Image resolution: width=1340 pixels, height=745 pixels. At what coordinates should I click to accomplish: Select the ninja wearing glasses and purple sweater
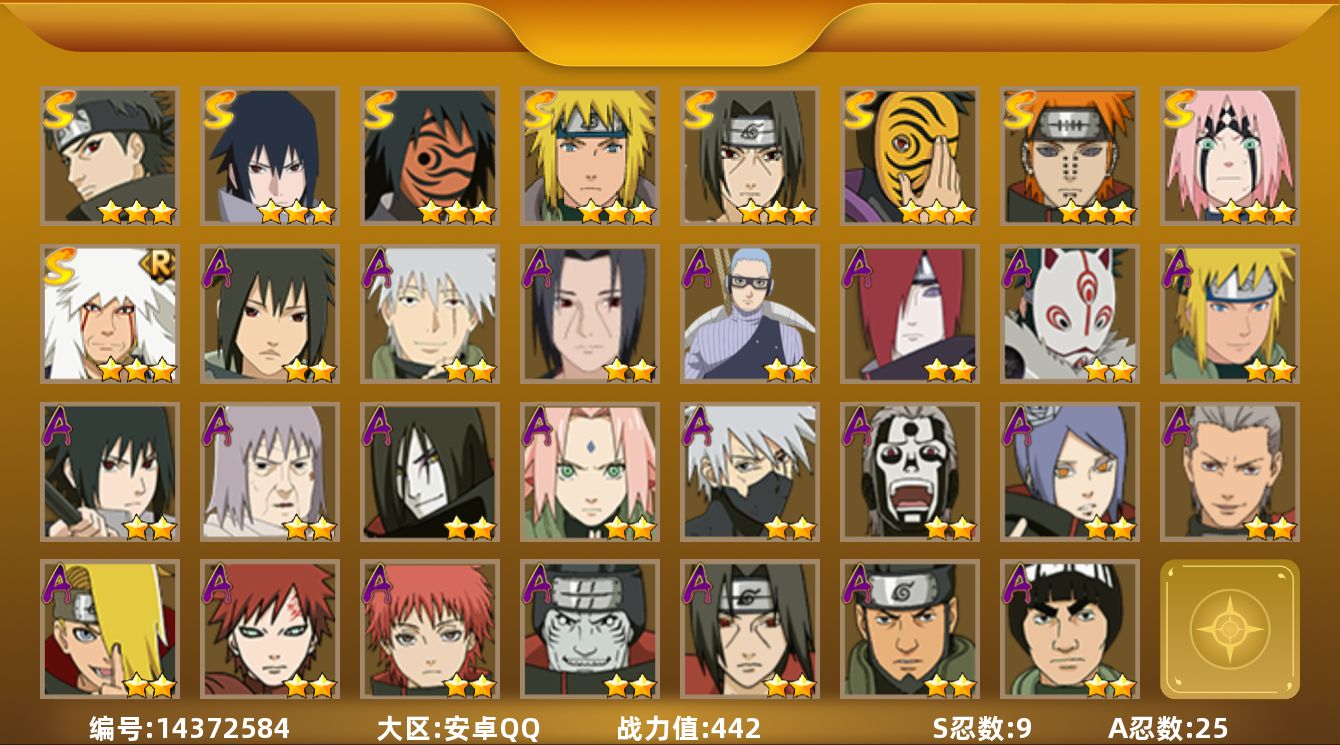click(750, 314)
